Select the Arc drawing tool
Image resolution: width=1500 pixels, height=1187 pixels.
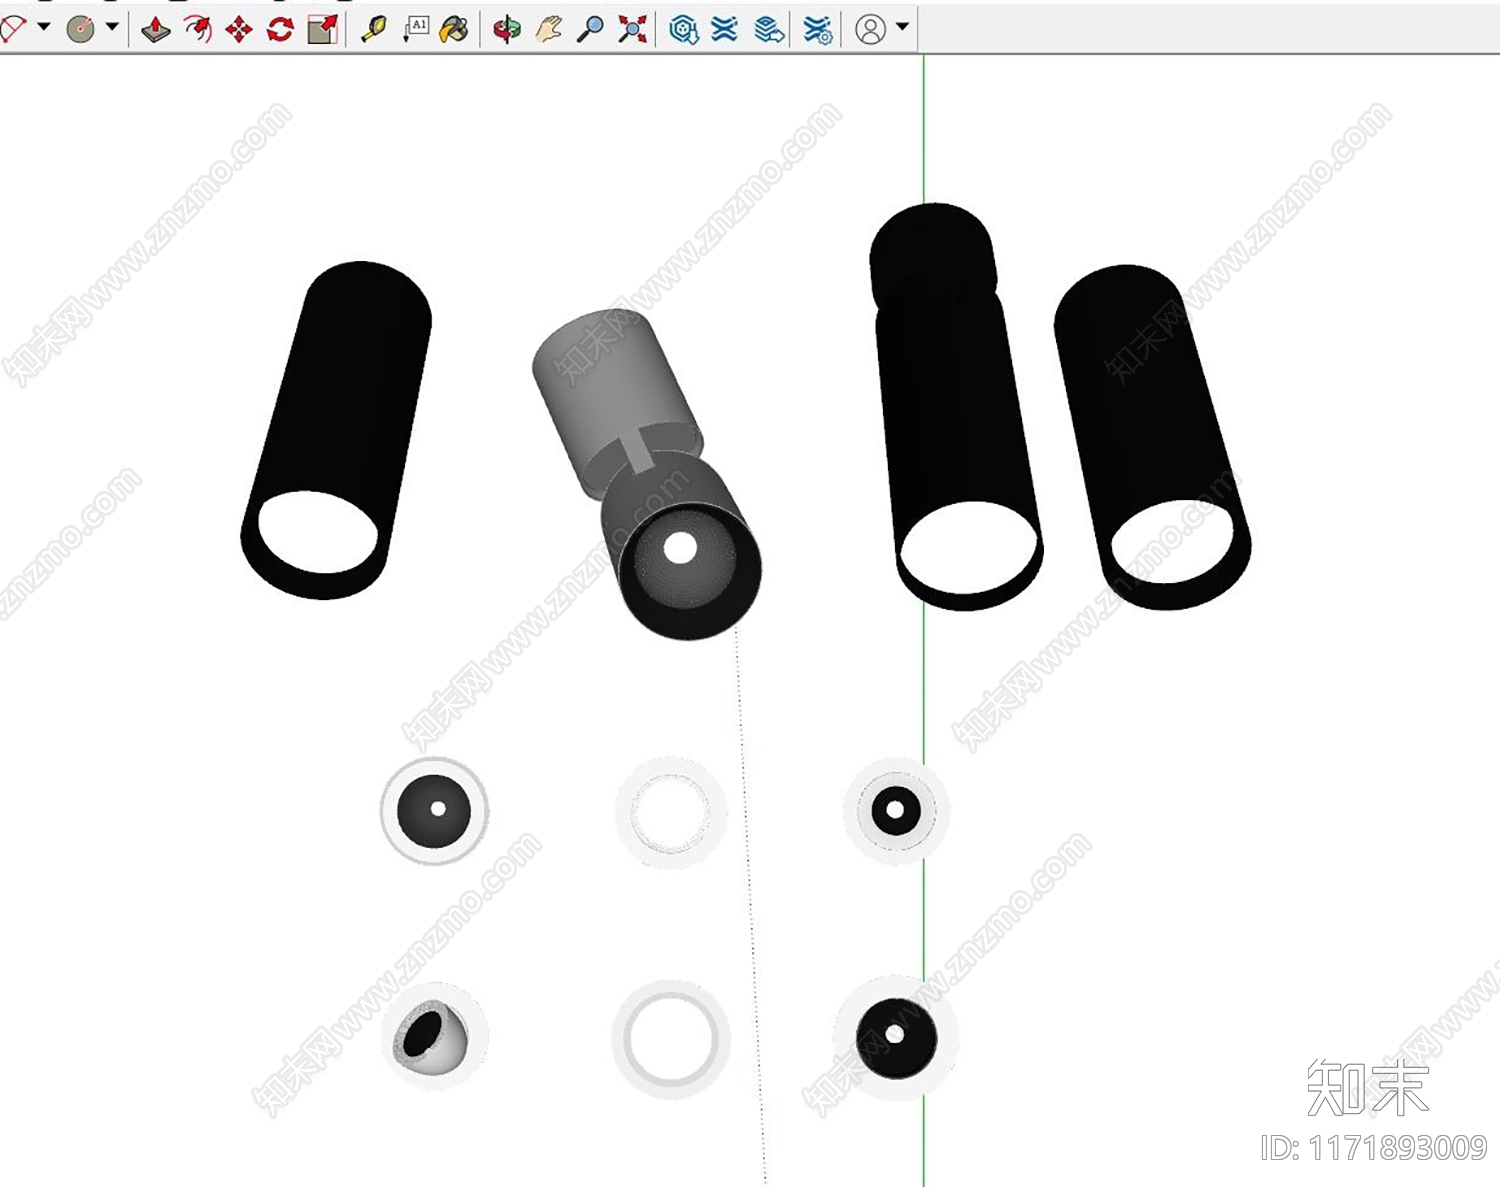point(13,29)
